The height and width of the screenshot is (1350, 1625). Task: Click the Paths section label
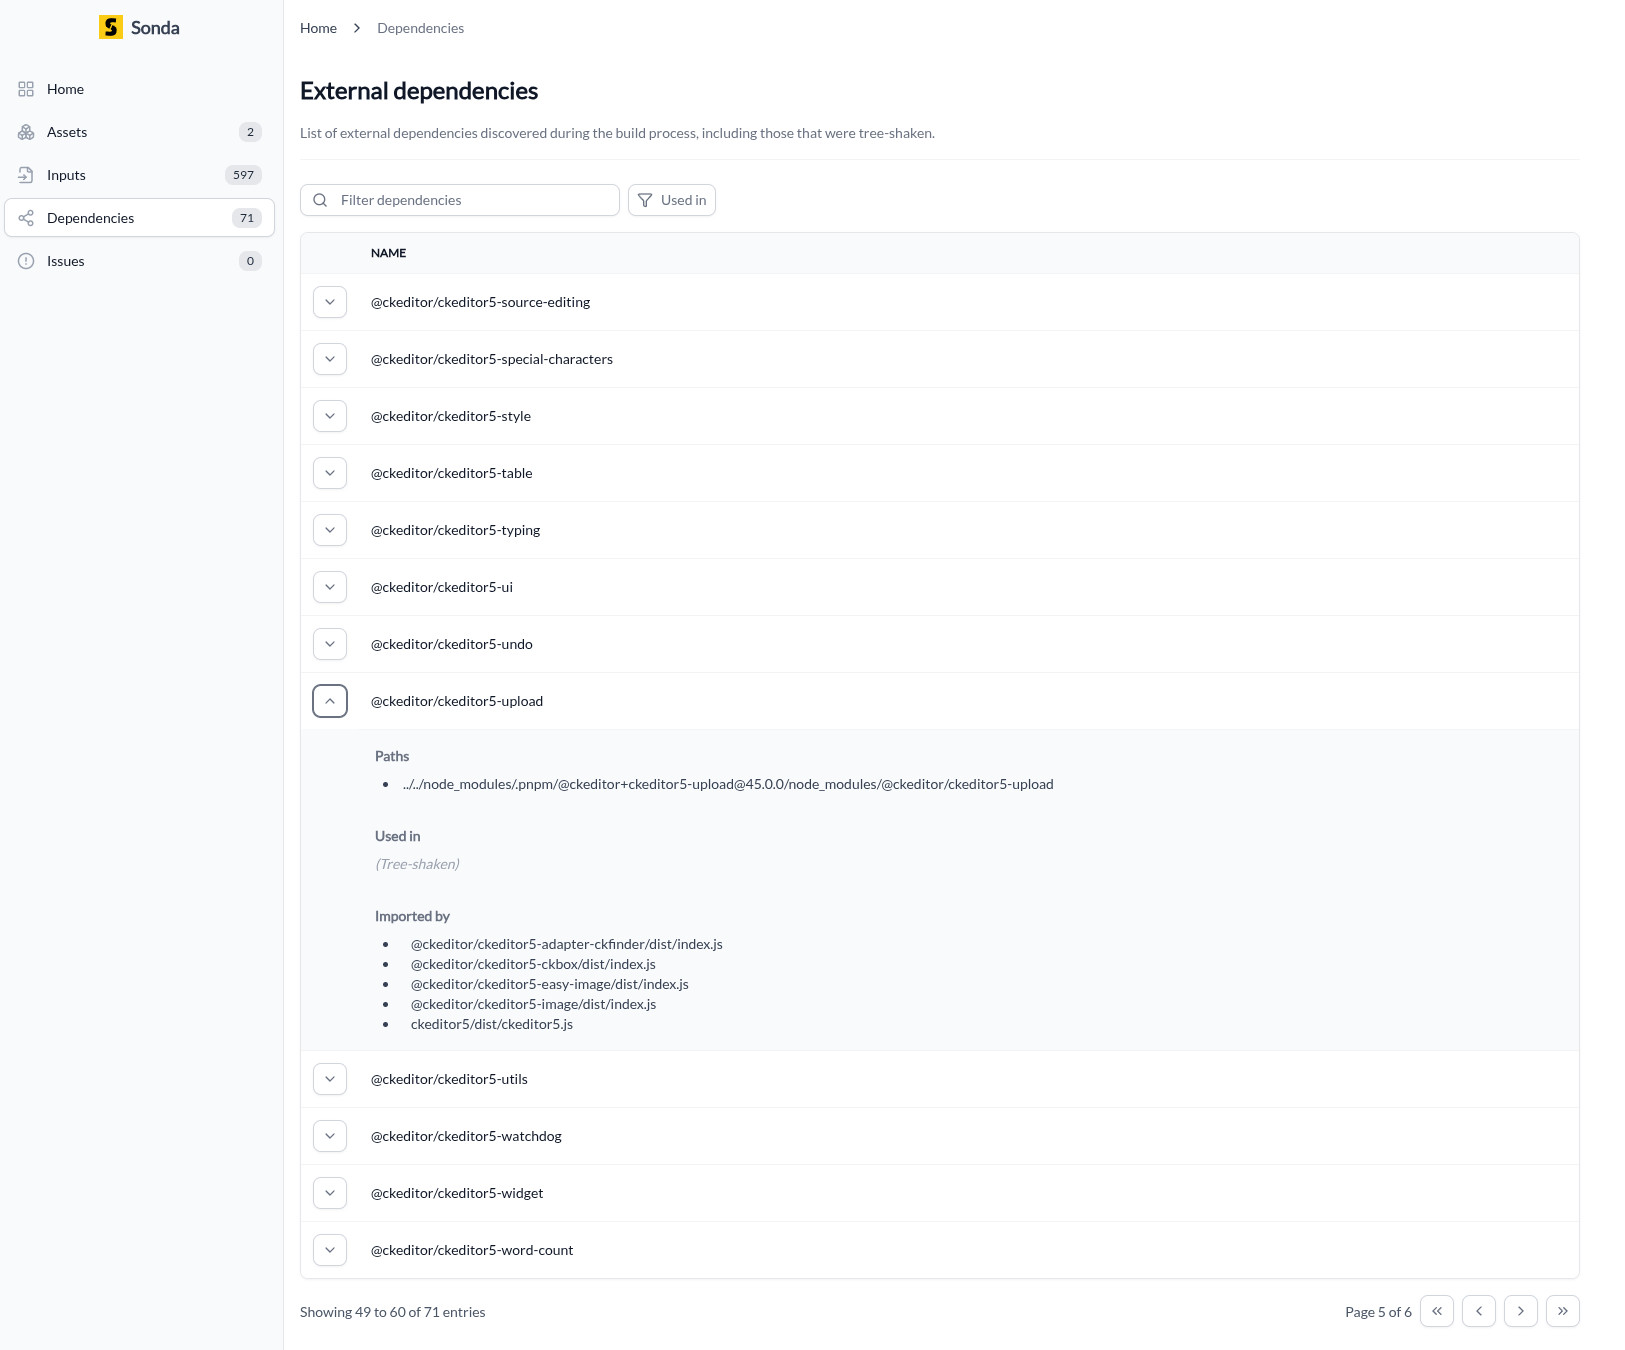(392, 756)
